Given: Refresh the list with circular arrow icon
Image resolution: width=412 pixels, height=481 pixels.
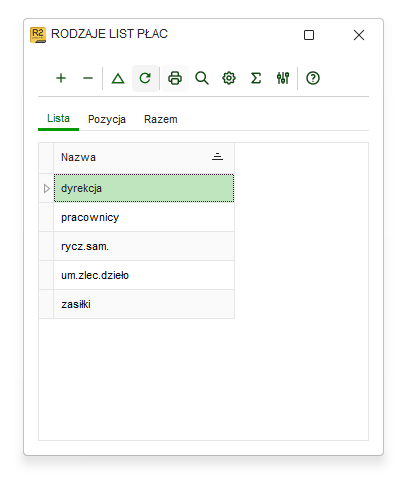Looking at the screenshot, I should pyautogui.click(x=145, y=78).
